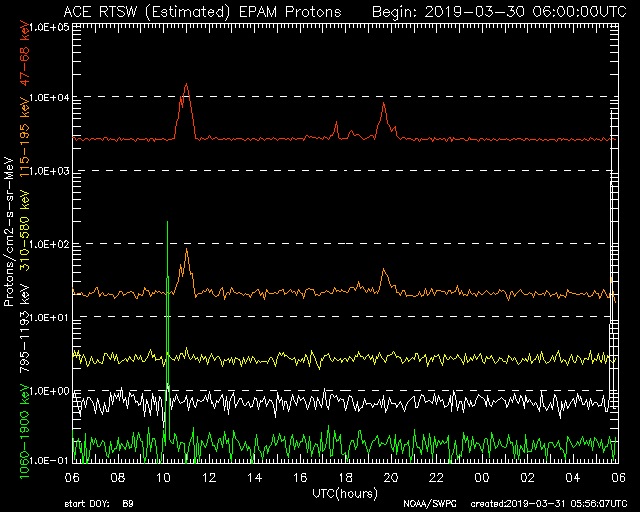Click the plot title ACE RTSW EPAM Protons

point(201,11)
